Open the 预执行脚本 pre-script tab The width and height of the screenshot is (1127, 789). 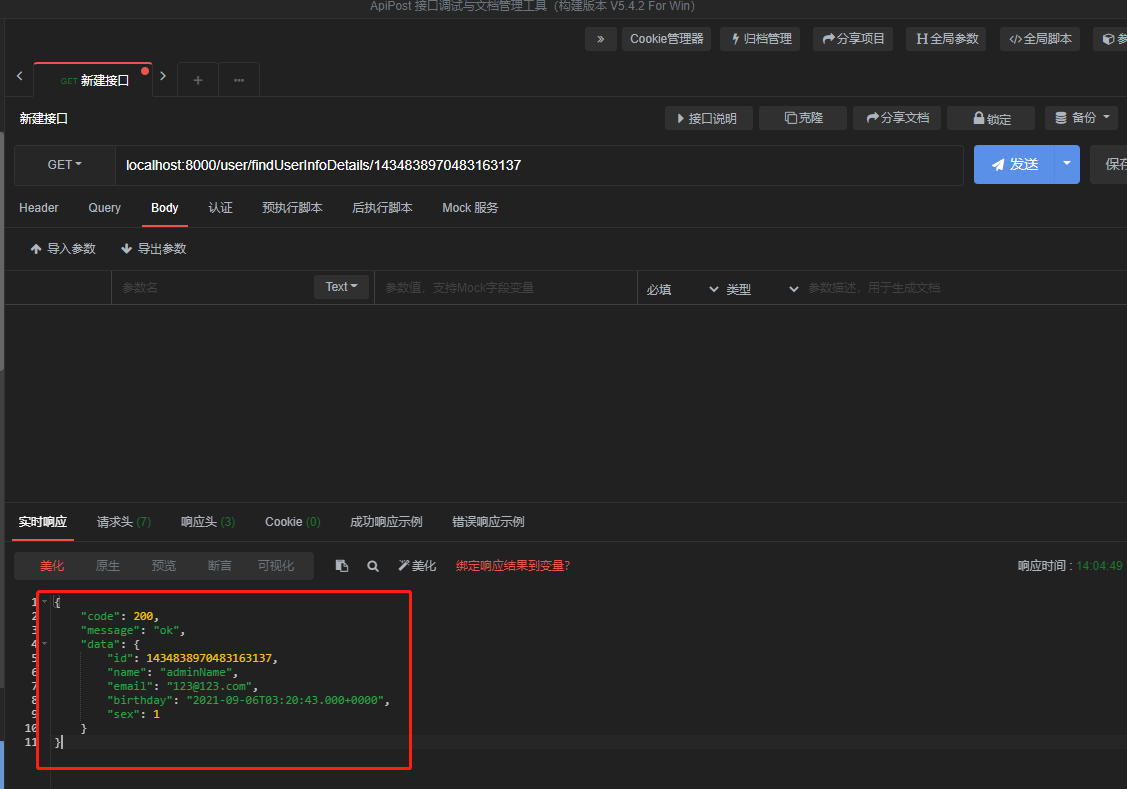292,208
